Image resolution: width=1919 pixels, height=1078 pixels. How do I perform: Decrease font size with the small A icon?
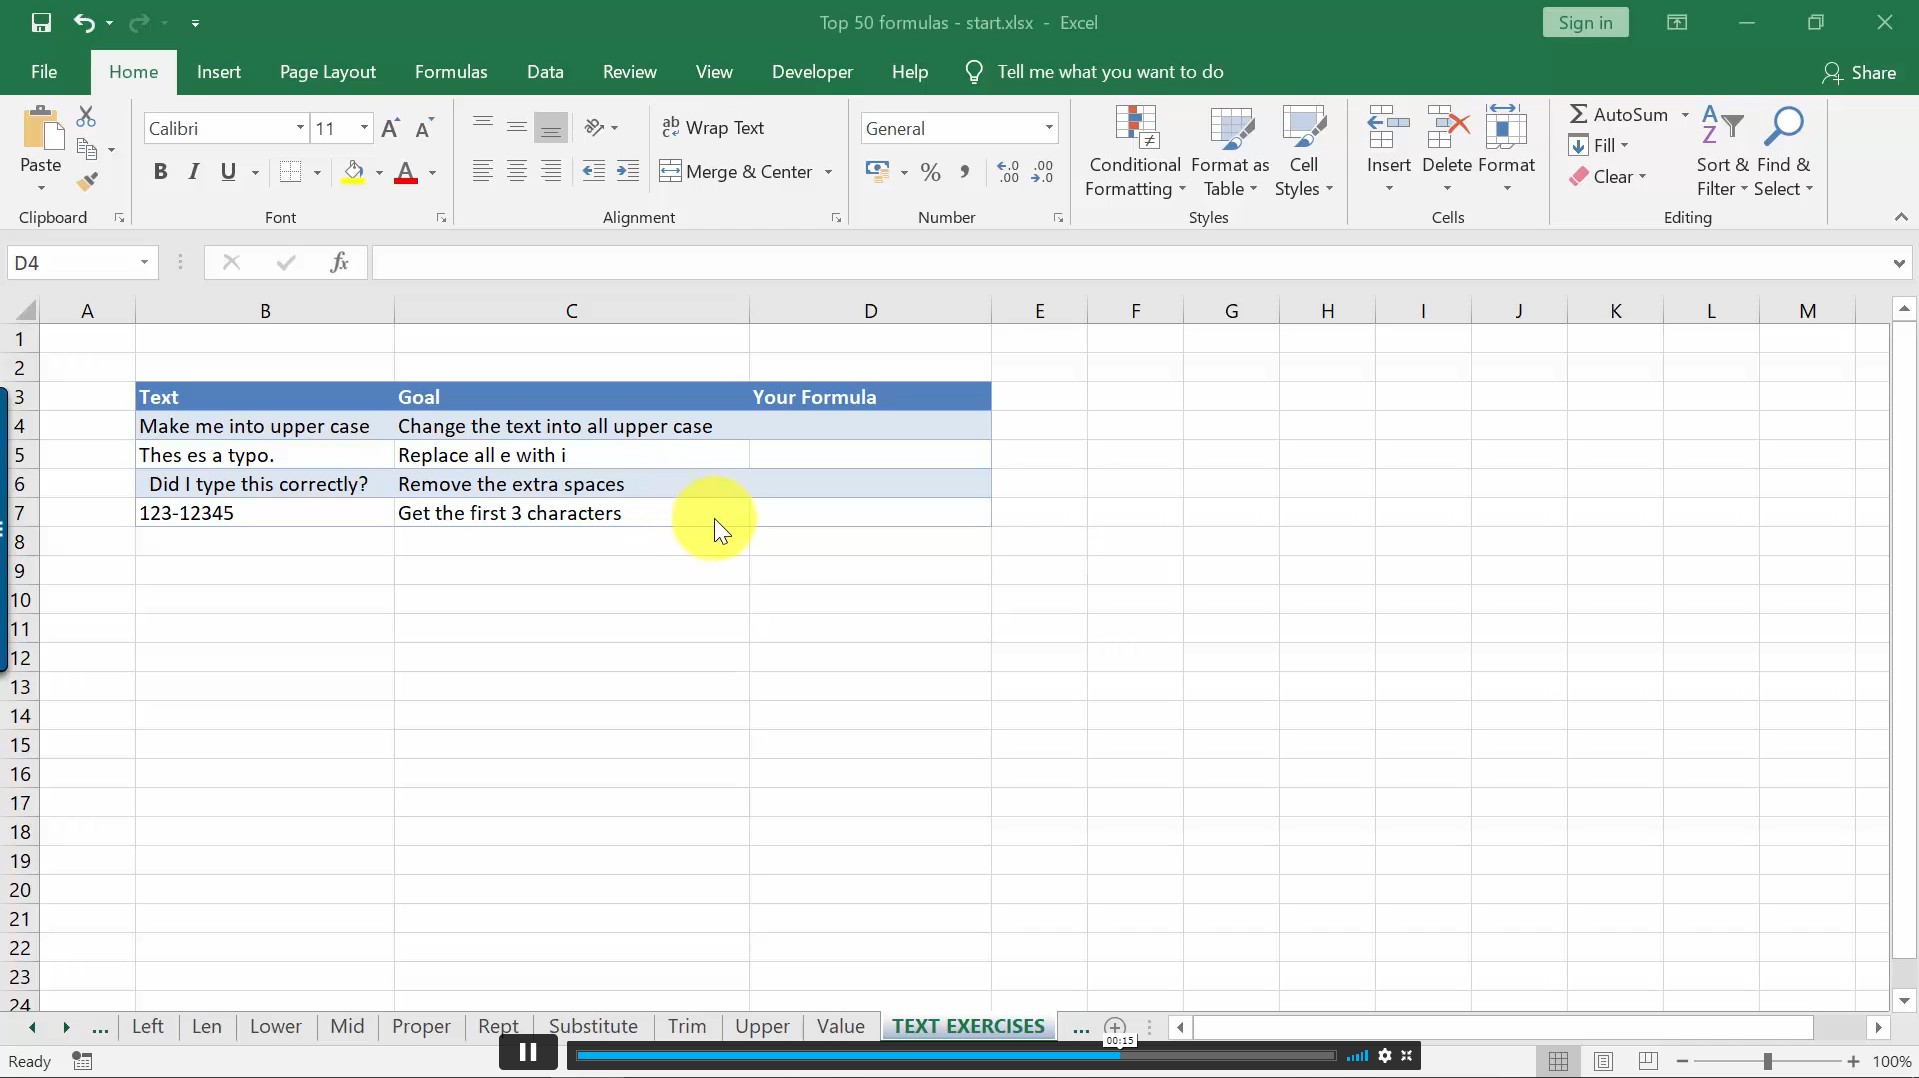424,128
